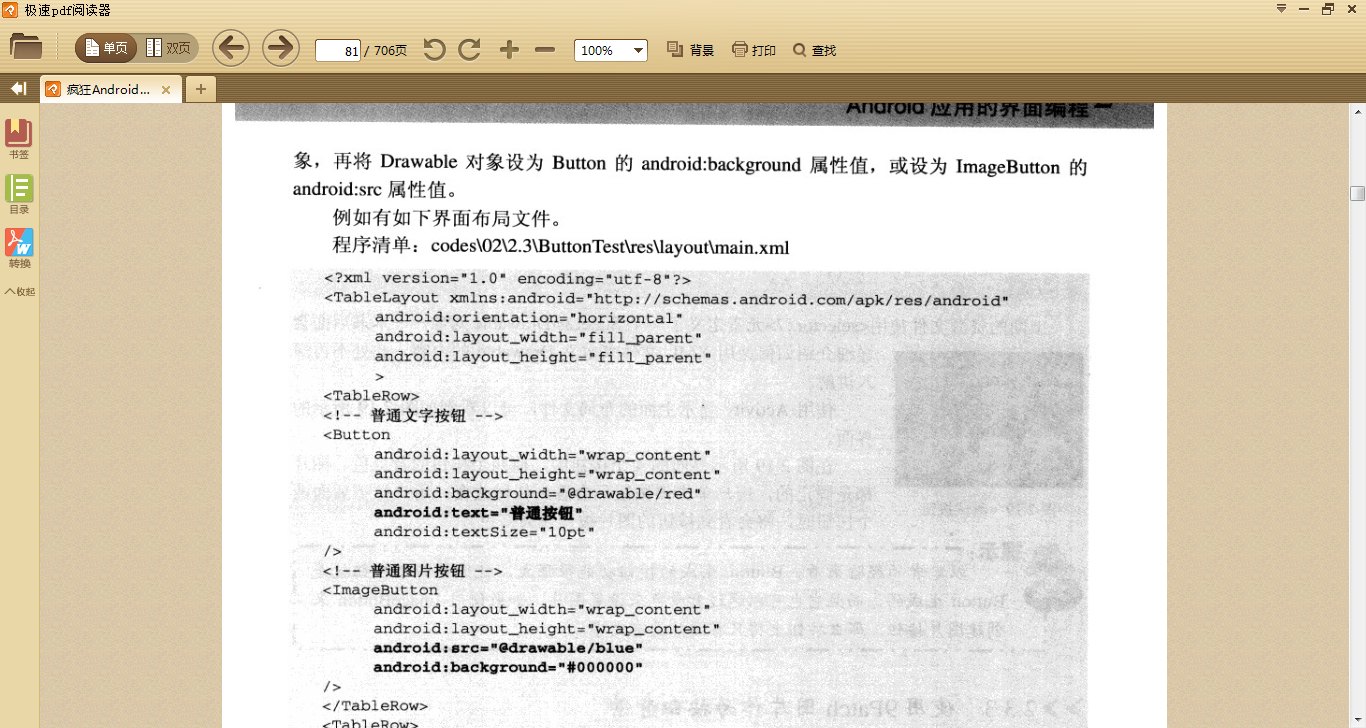
Task: Rotate the page counterclockwise
Action: [434, 49]
